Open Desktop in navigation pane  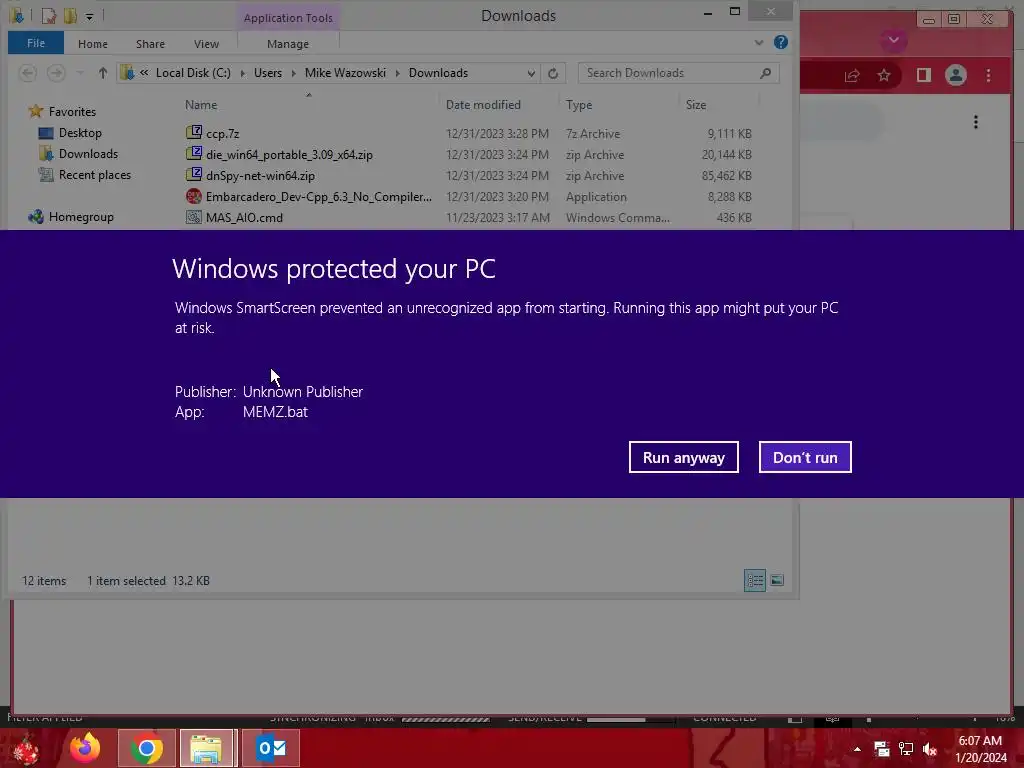coord(80,133)
